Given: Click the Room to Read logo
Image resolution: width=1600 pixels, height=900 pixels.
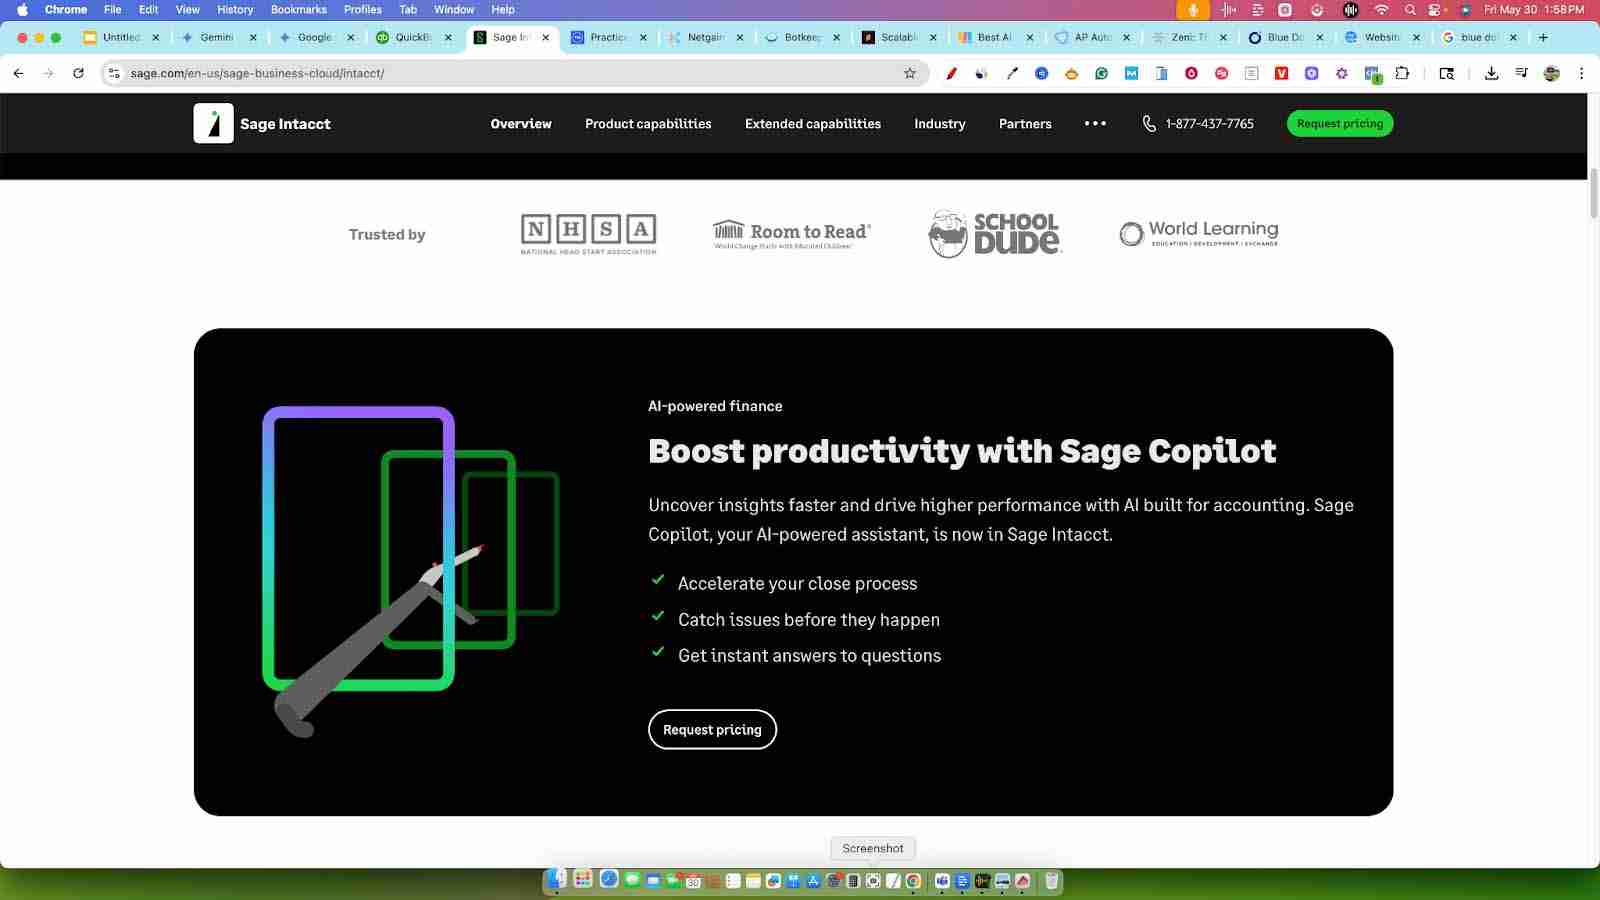Looking at the screenshot, I should [x=791, y=234].
